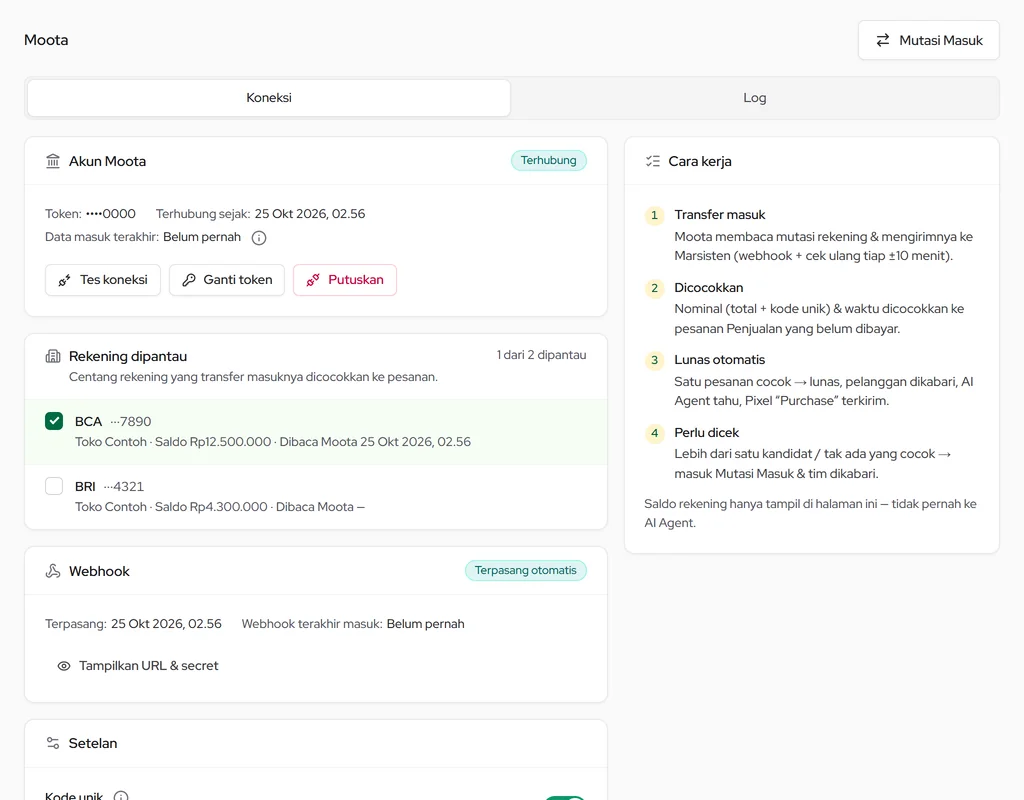Viewport: 1024px width, 800px height.
Task: Toggle the Kode unik switch
Action: coord(565,797)
